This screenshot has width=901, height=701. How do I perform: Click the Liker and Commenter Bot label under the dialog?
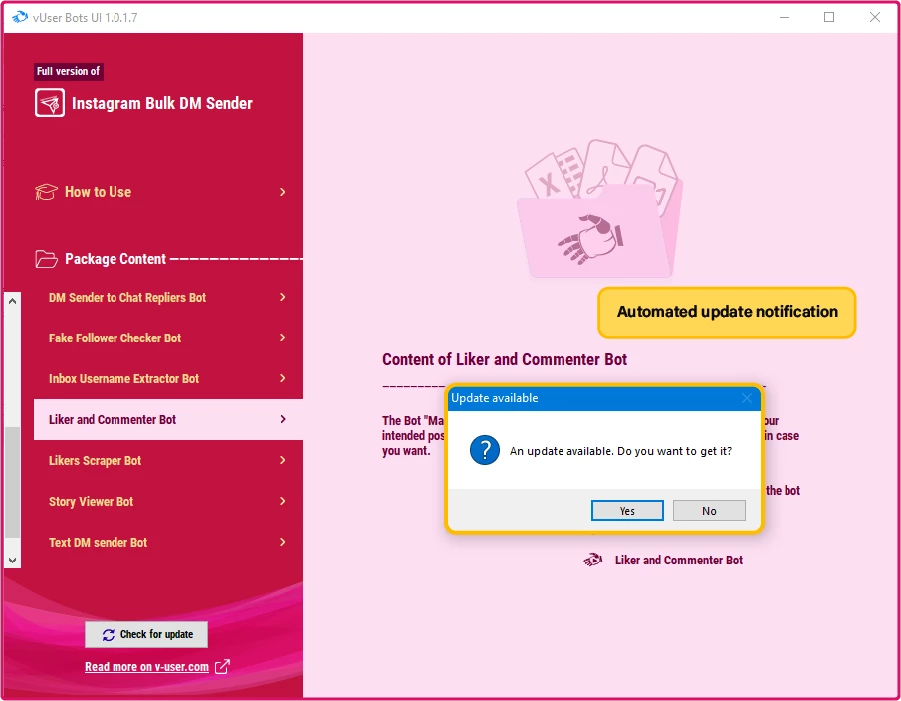[x=679, y=560]
